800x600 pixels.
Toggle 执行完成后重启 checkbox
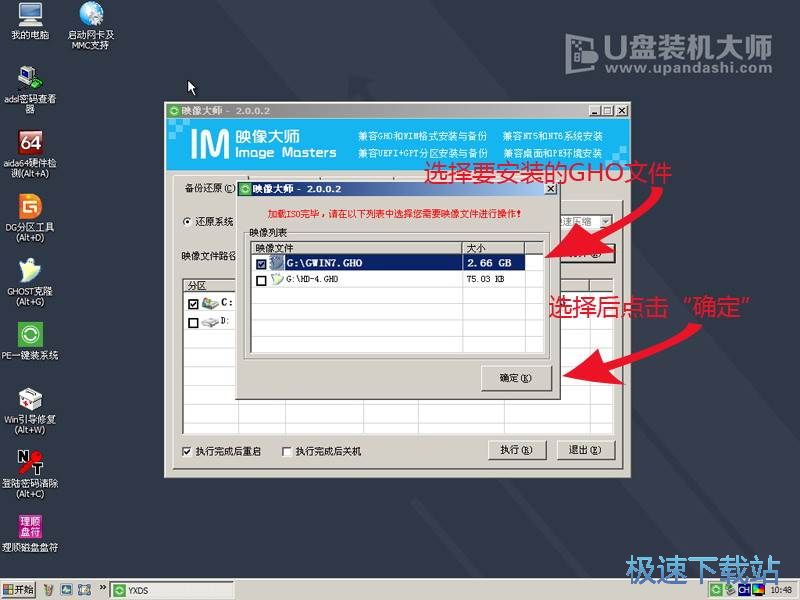(x=187, y=451)
